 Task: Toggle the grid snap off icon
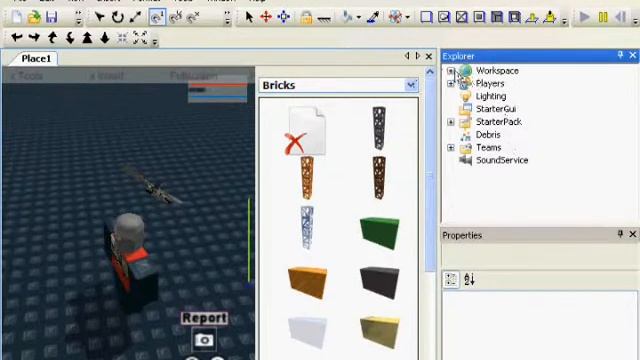(193, 17)
